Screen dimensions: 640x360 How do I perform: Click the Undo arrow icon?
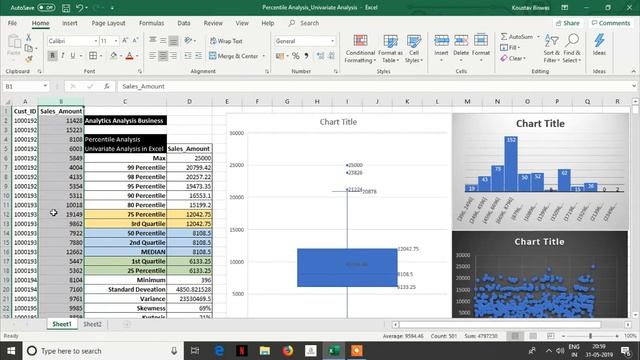[80, 7]
